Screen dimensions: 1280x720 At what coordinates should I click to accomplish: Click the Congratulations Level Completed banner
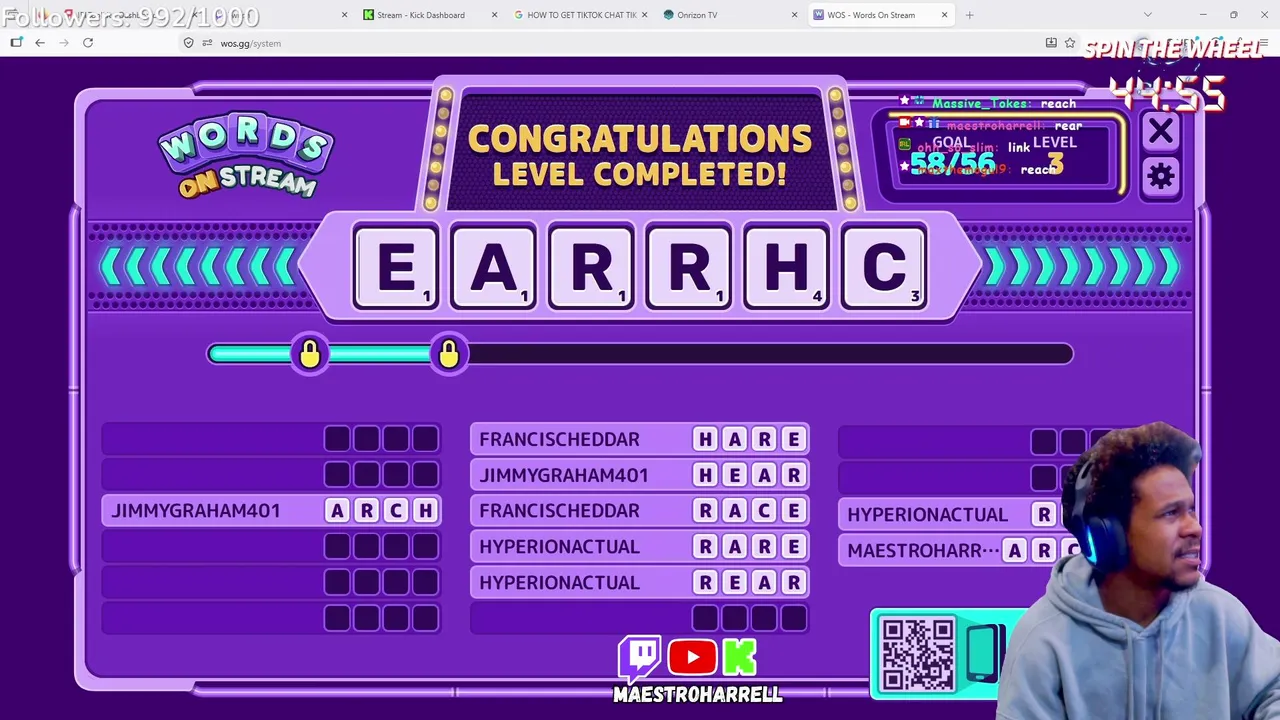640,155
